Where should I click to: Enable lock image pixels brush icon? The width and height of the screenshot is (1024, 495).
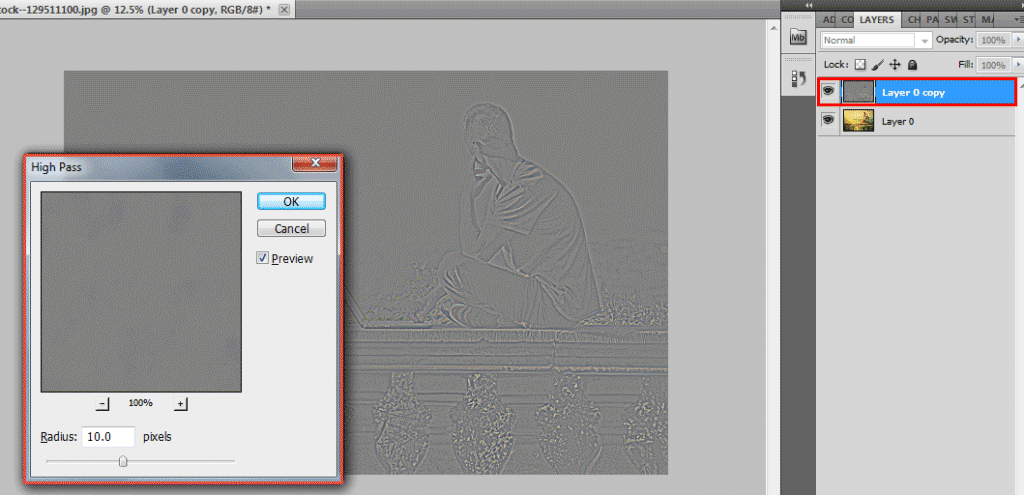pyautogui.click(x=878, y=65)
